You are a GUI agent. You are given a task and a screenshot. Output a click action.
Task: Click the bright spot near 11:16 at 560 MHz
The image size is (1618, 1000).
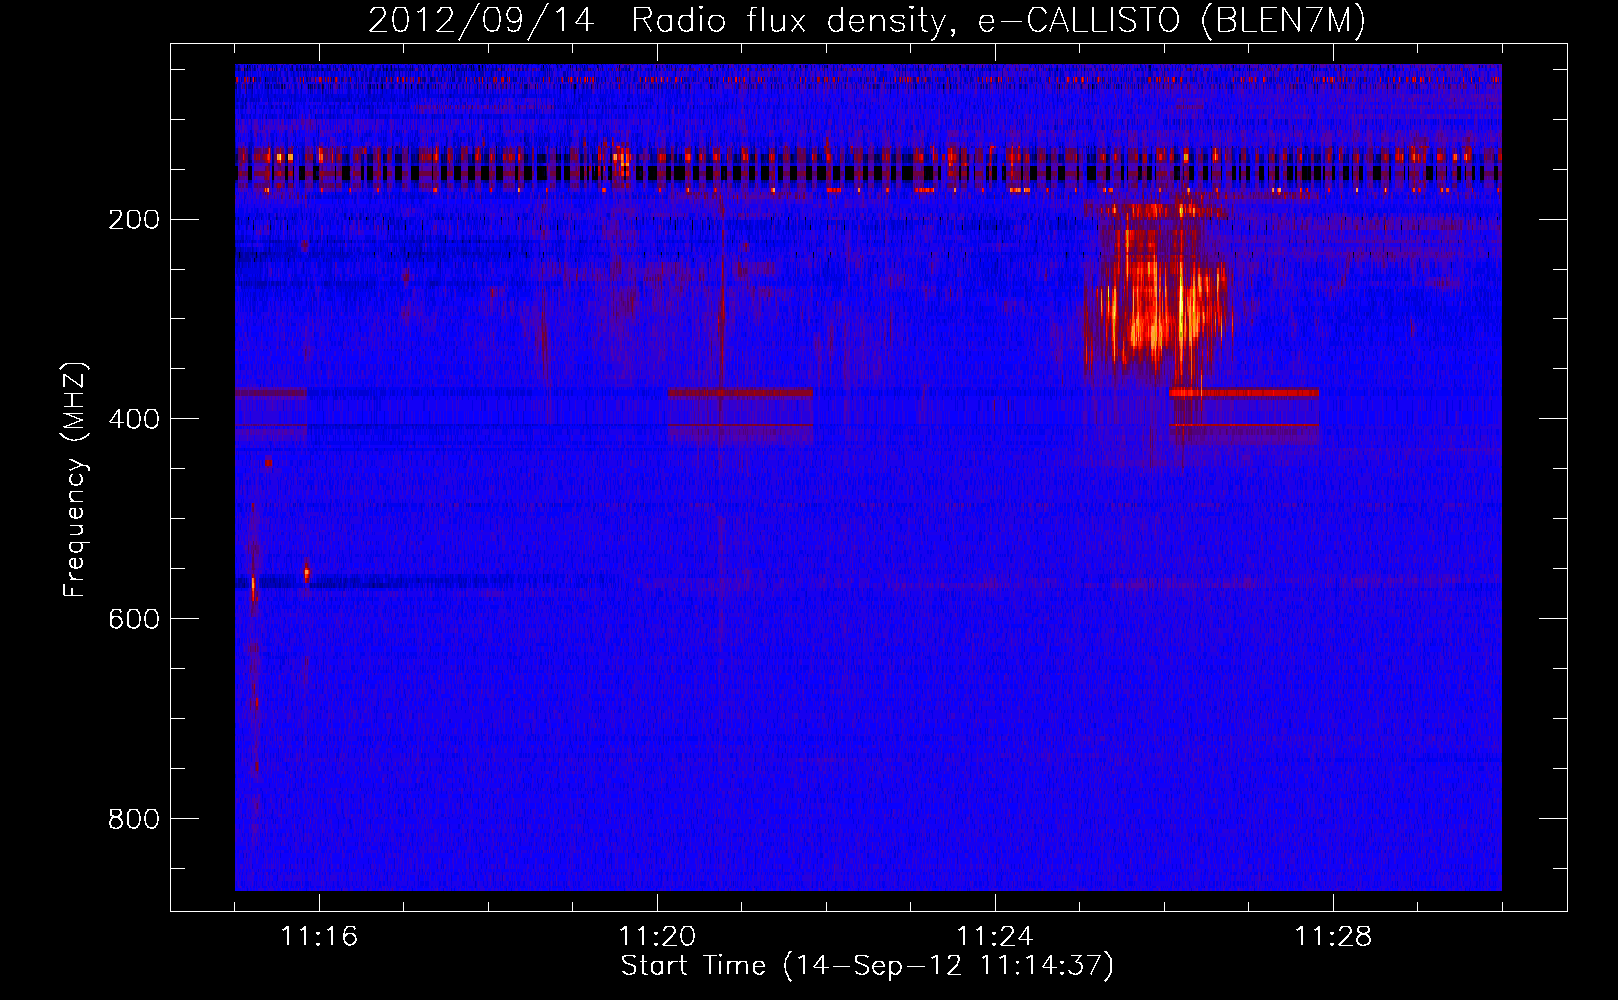point(307,573)
